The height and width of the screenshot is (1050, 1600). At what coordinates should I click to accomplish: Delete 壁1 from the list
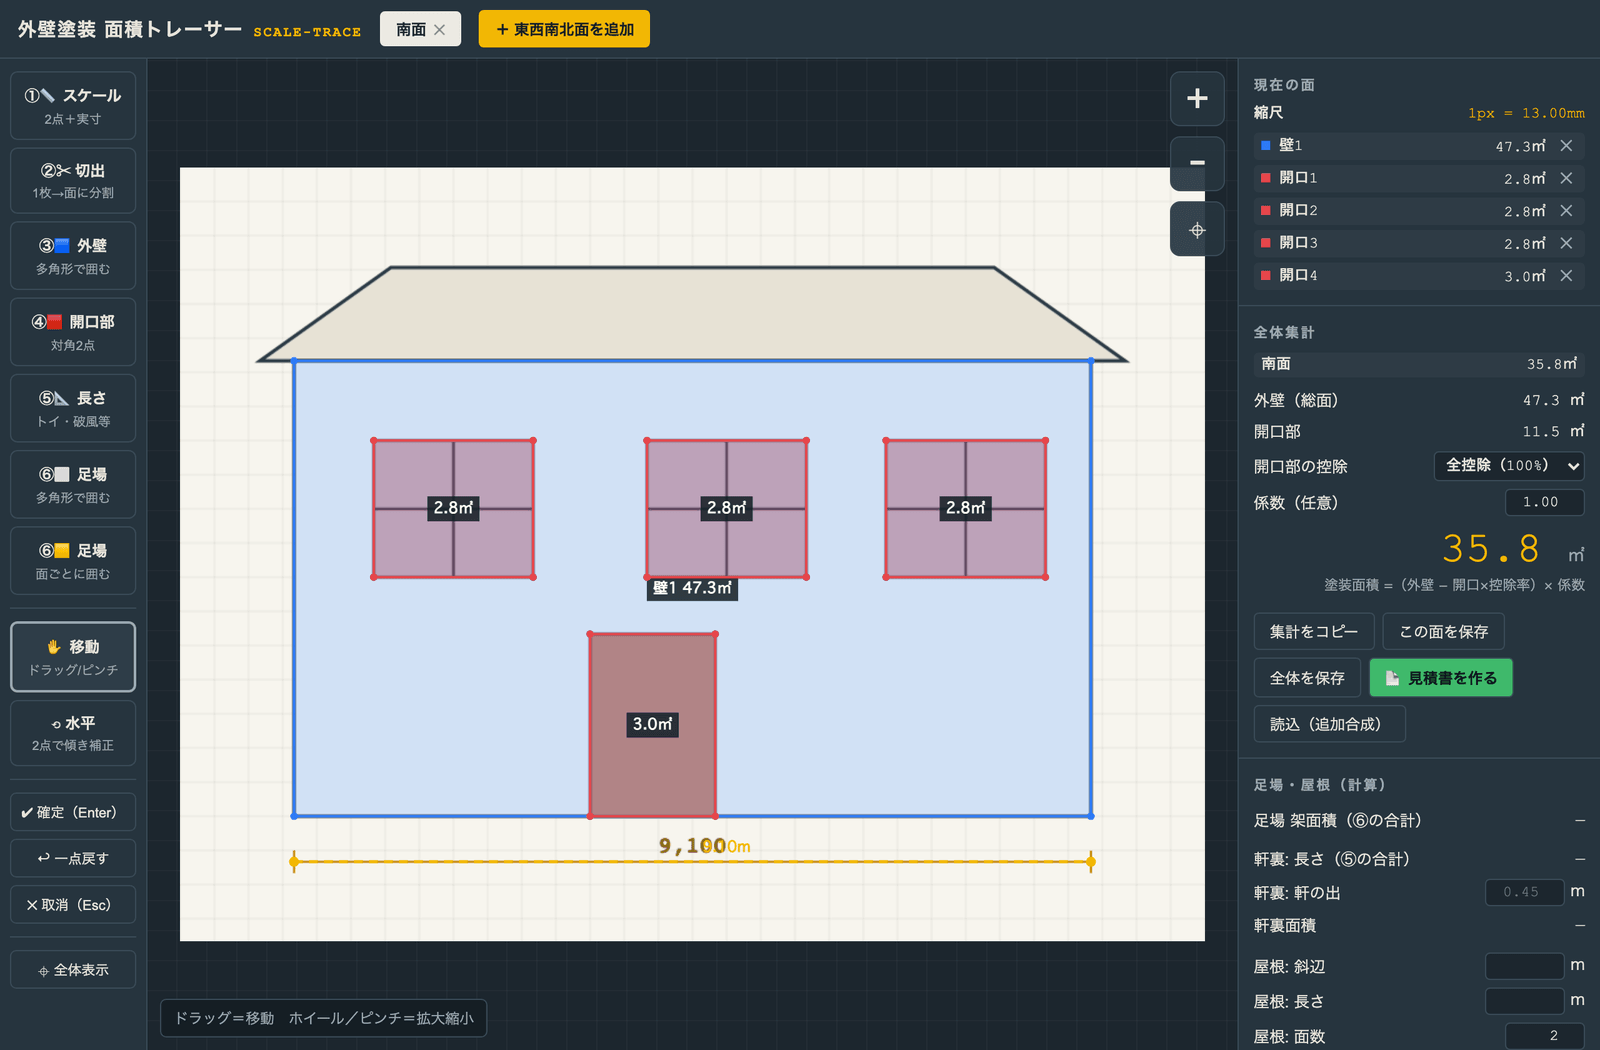[x=1566, y=146]
